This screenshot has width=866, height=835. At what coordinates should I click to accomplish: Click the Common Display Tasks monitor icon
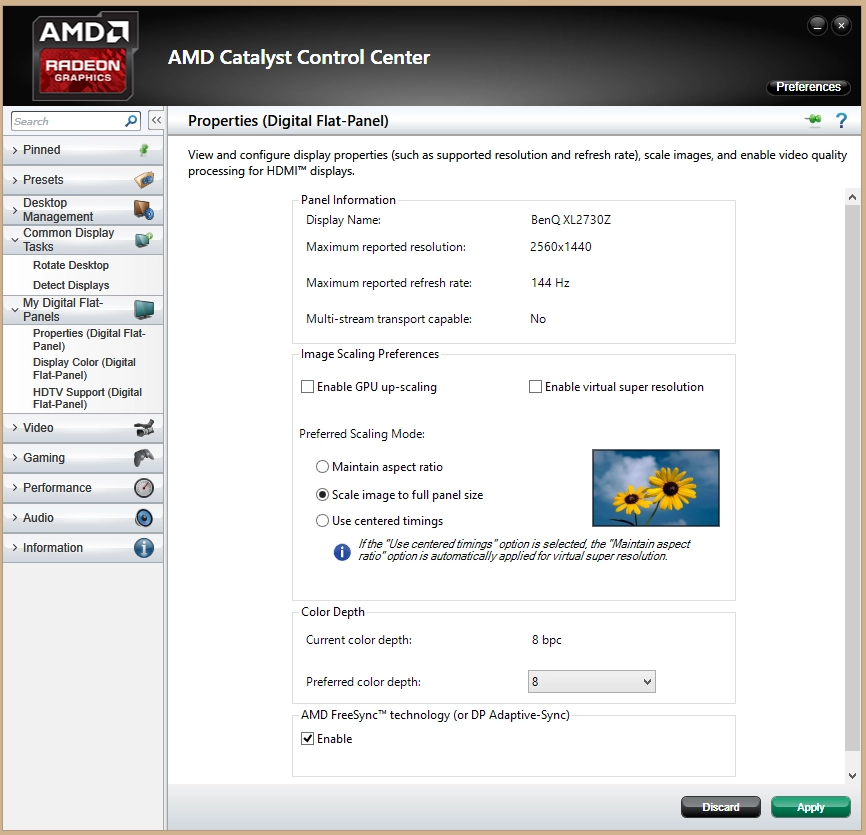144,240
